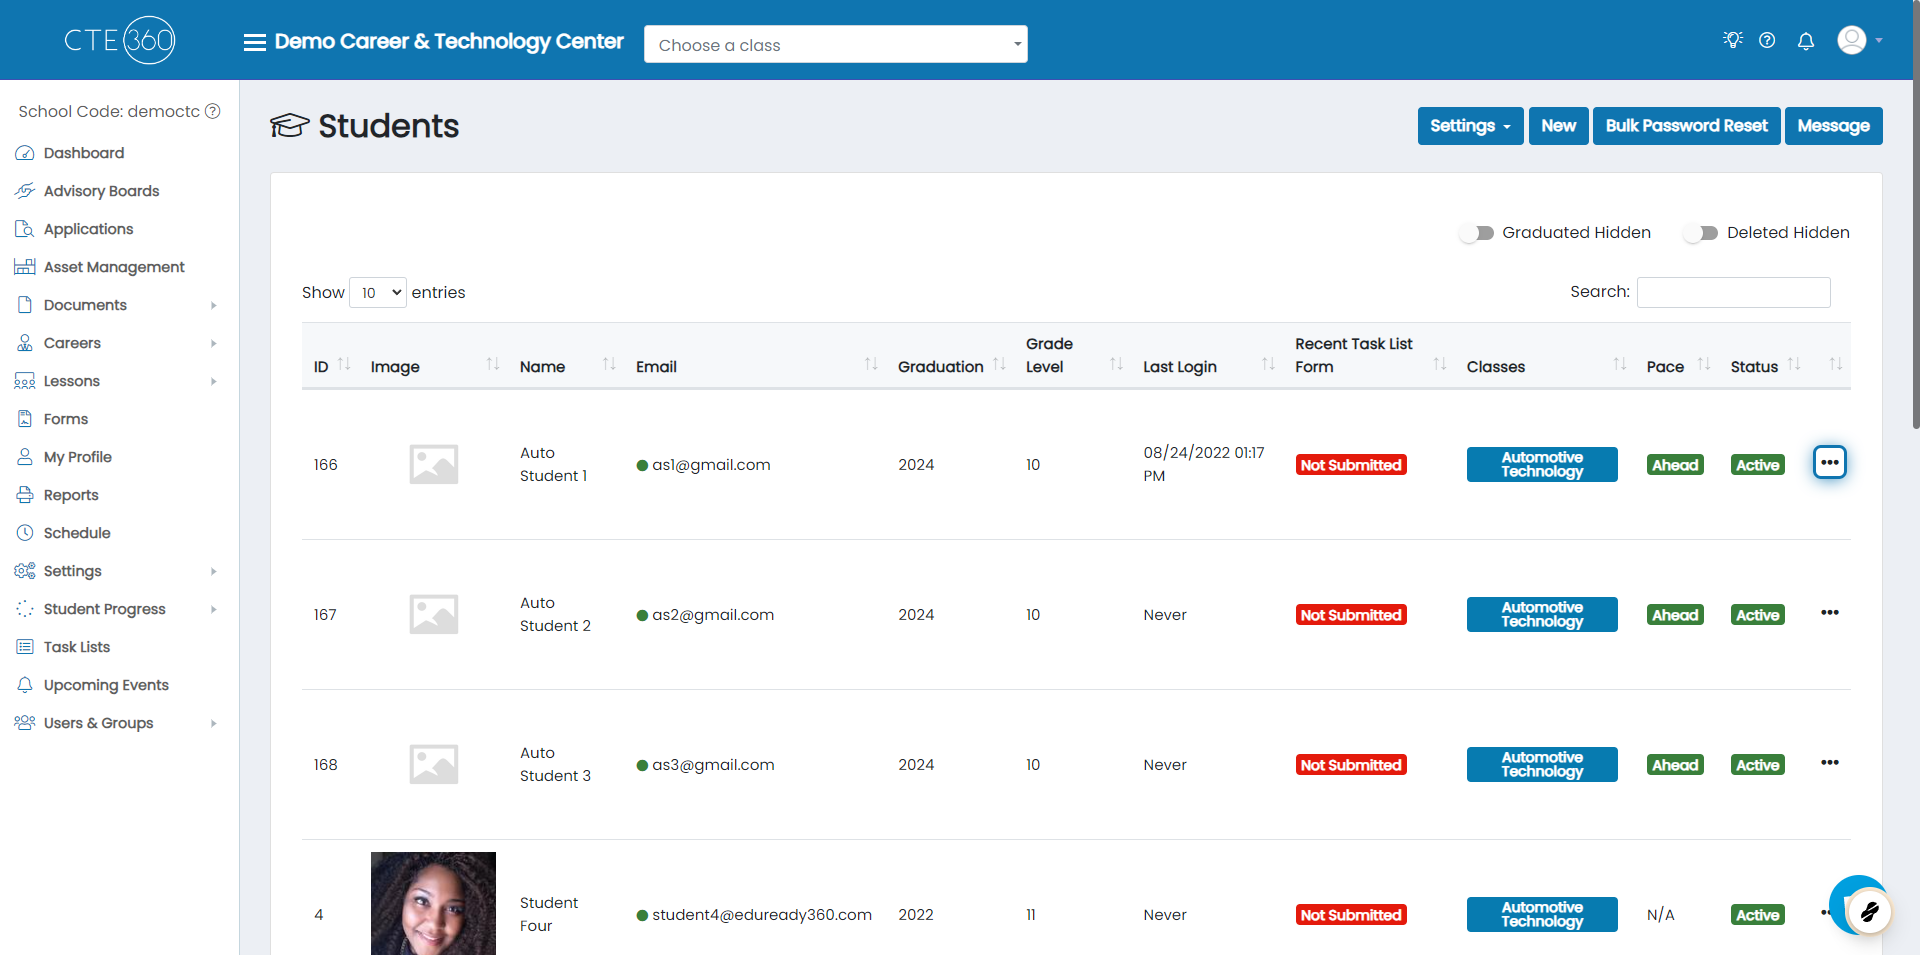The height and width of the screenshot is (955, 1920).
Task: Click the school code help icon
Action: tap(213, 111)
